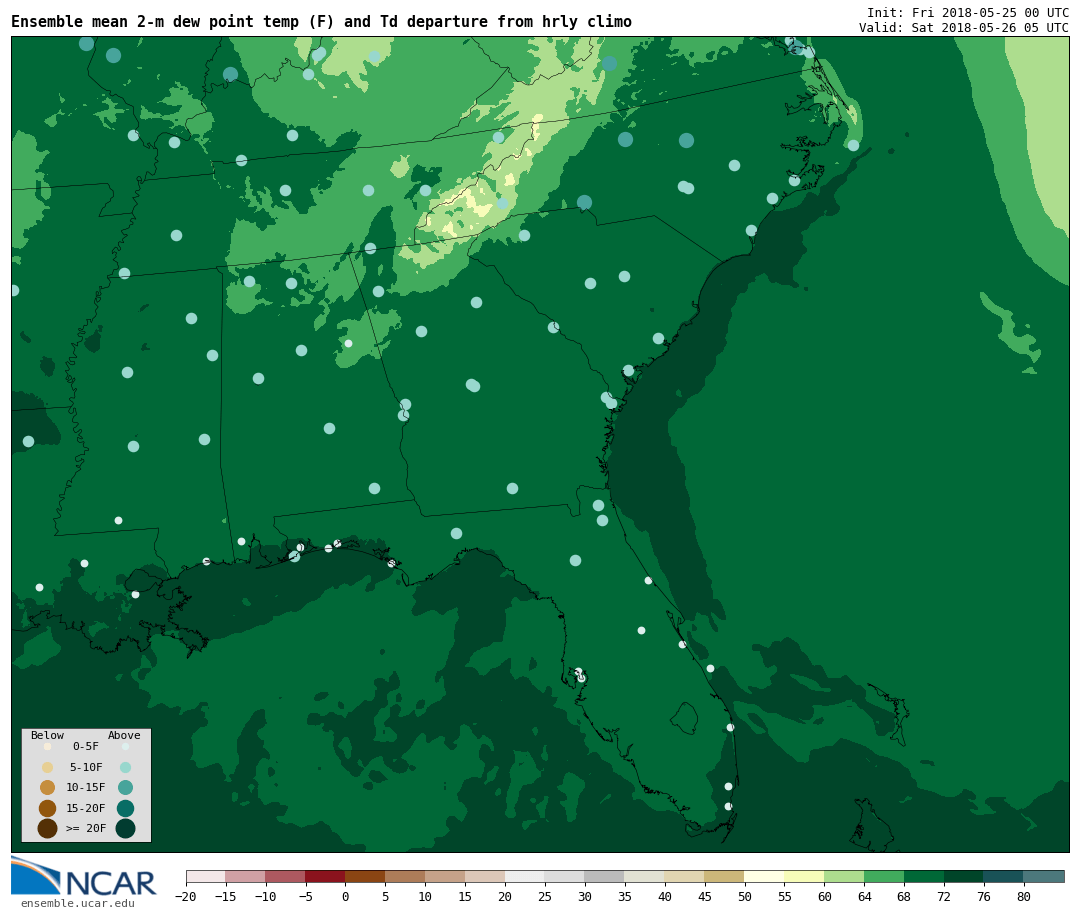Pick the color bar swatch between -20 and -15

click(x=206, y=877)
